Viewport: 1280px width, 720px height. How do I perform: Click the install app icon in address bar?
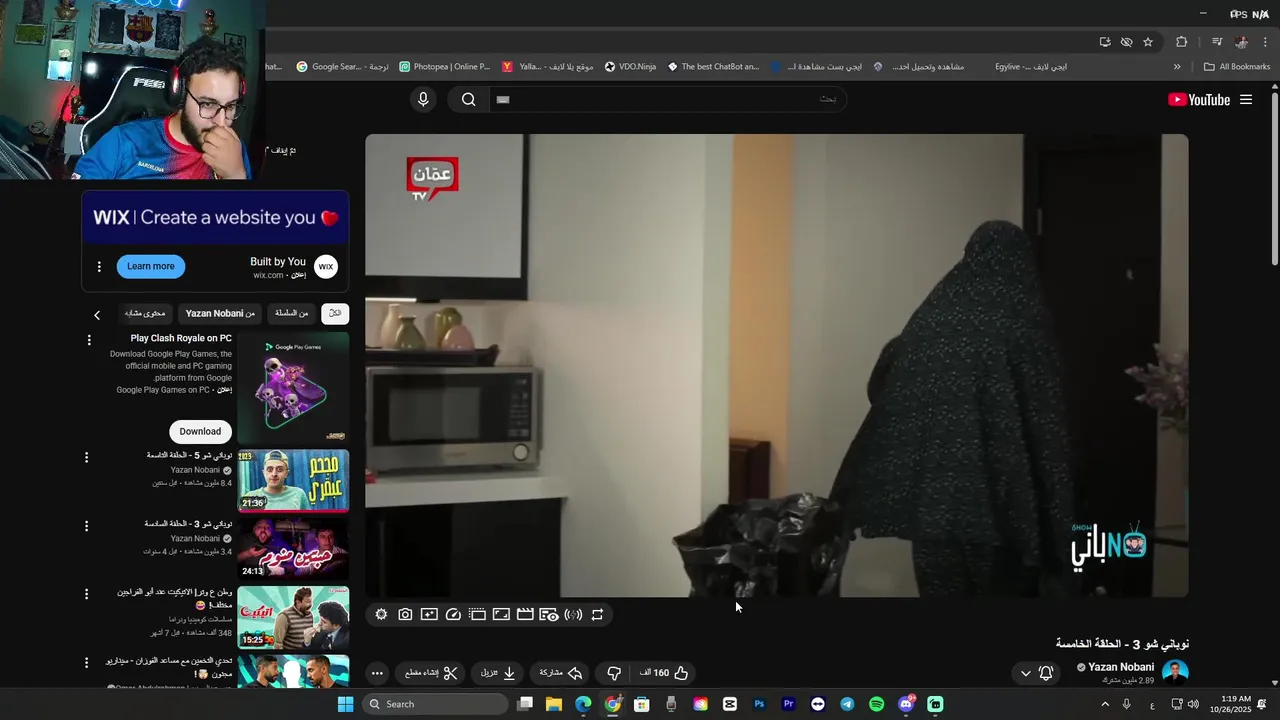pos(1105,42)
